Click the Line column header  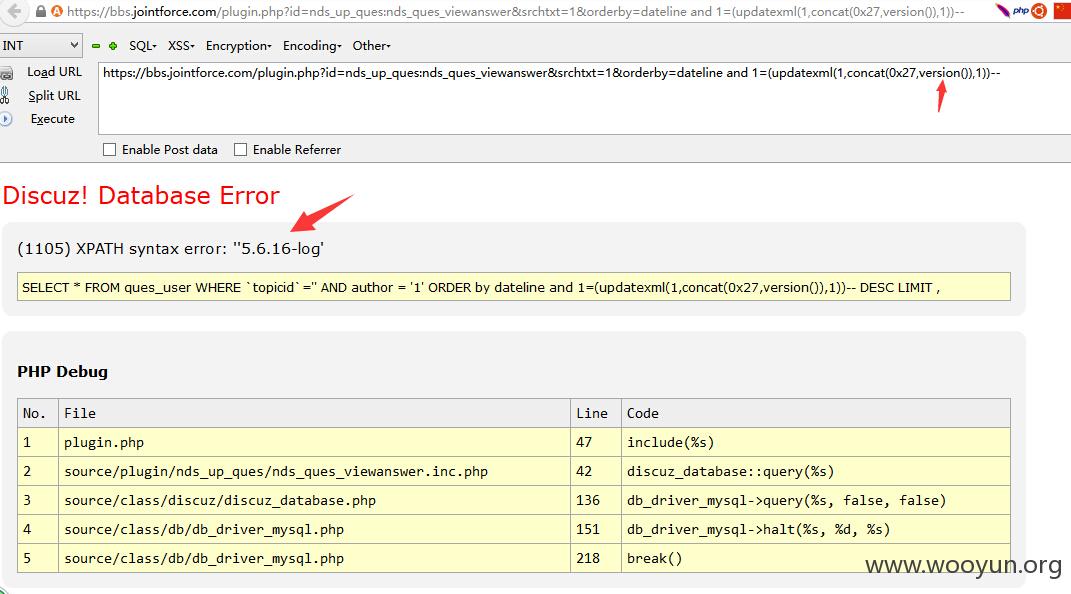point(596,413)
